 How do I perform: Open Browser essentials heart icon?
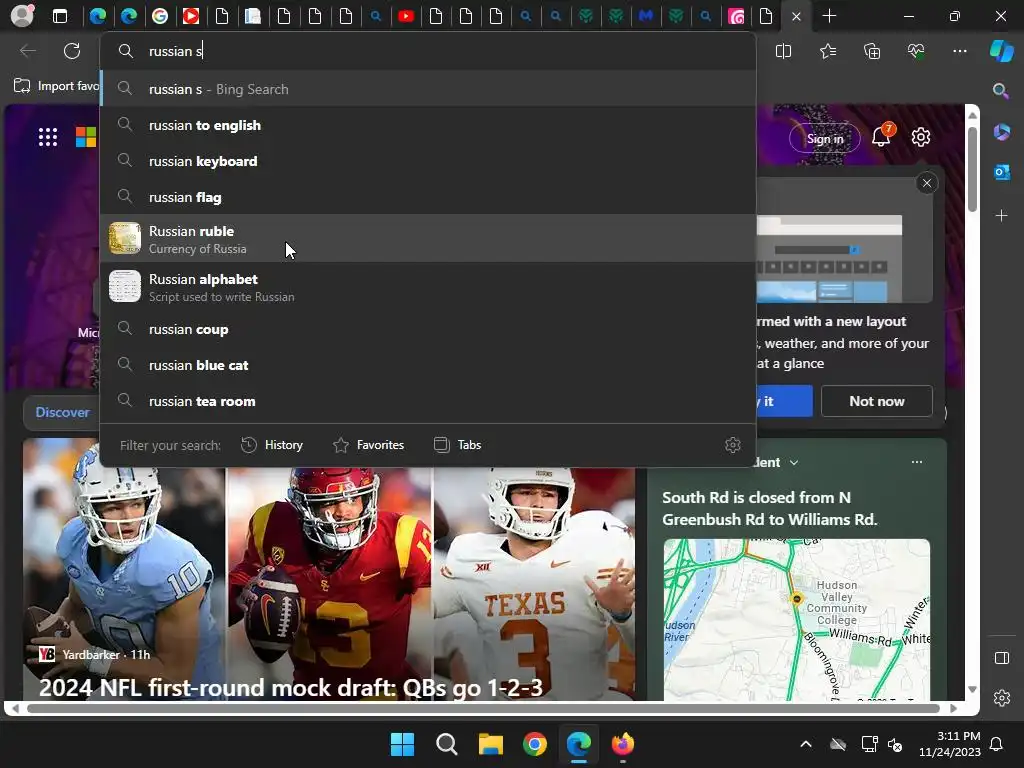tap(916, 51)
